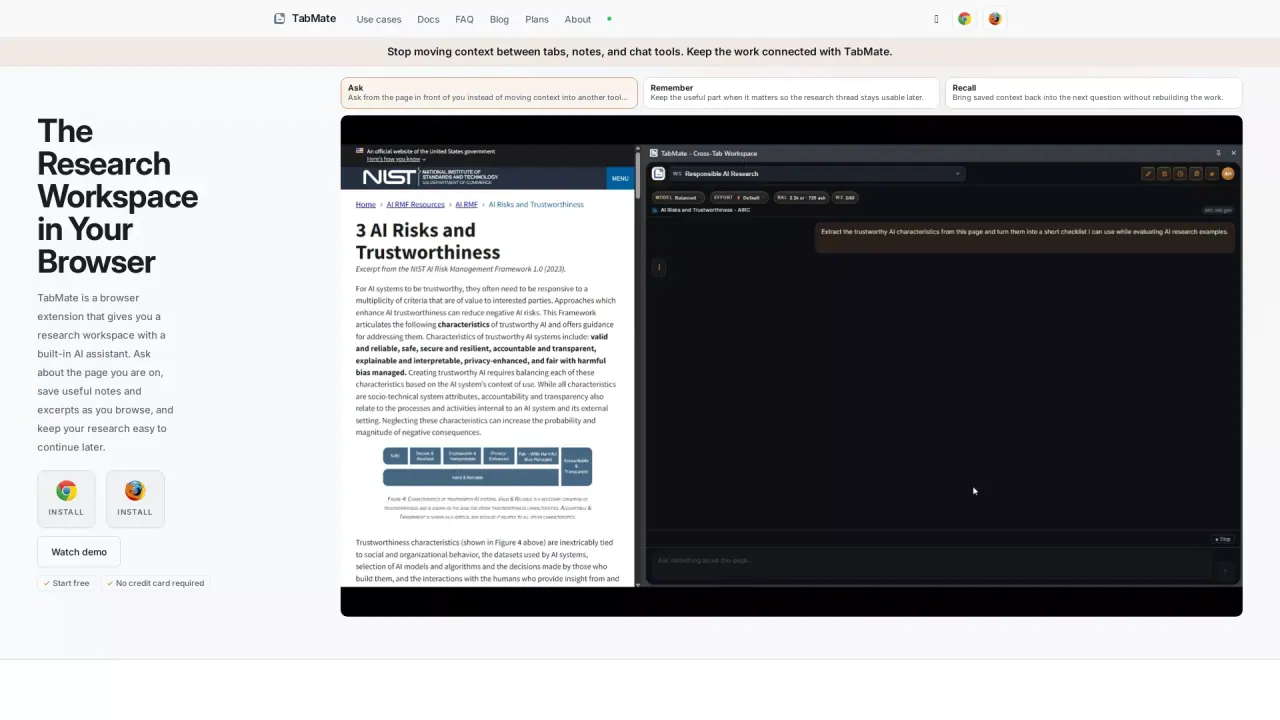
Task: Click the green status dot beside About
Action: point(609,19)
